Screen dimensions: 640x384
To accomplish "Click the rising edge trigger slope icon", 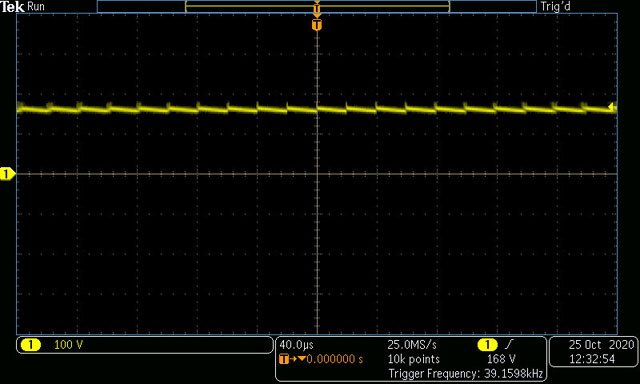I will pos(509,345).
